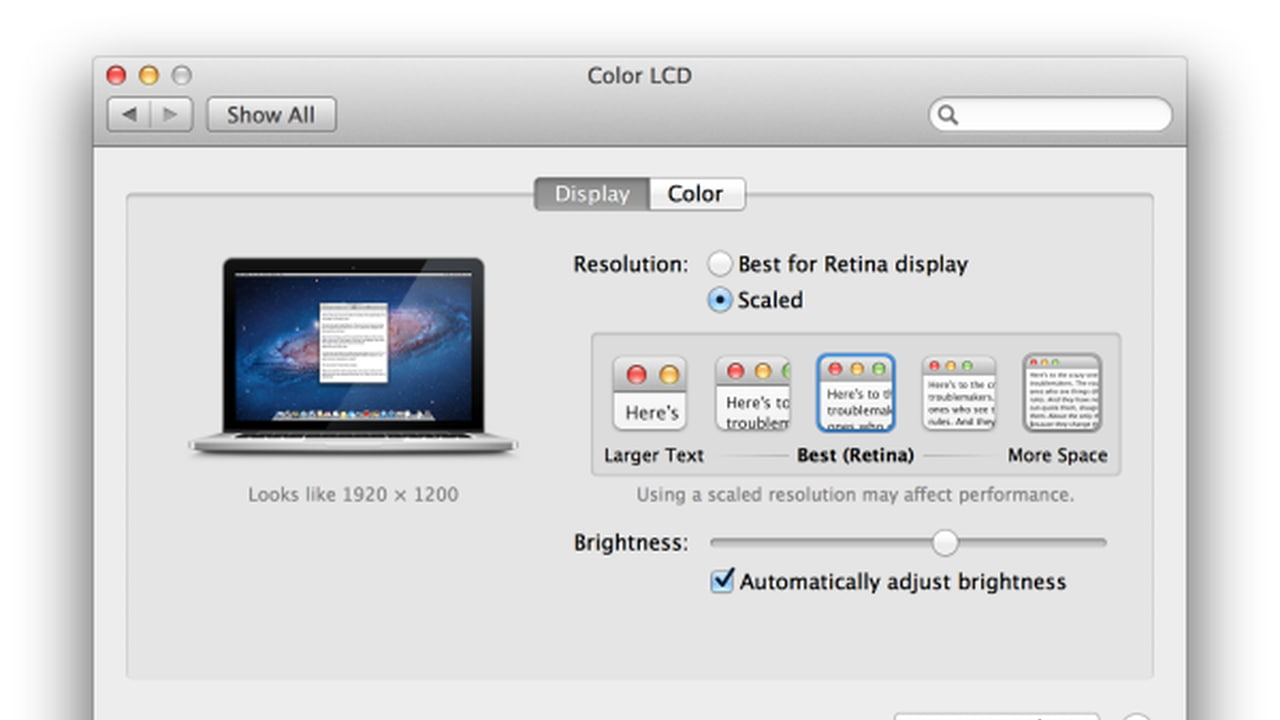Select the More Space resolution thumbnail

[x=1061, y=393]
